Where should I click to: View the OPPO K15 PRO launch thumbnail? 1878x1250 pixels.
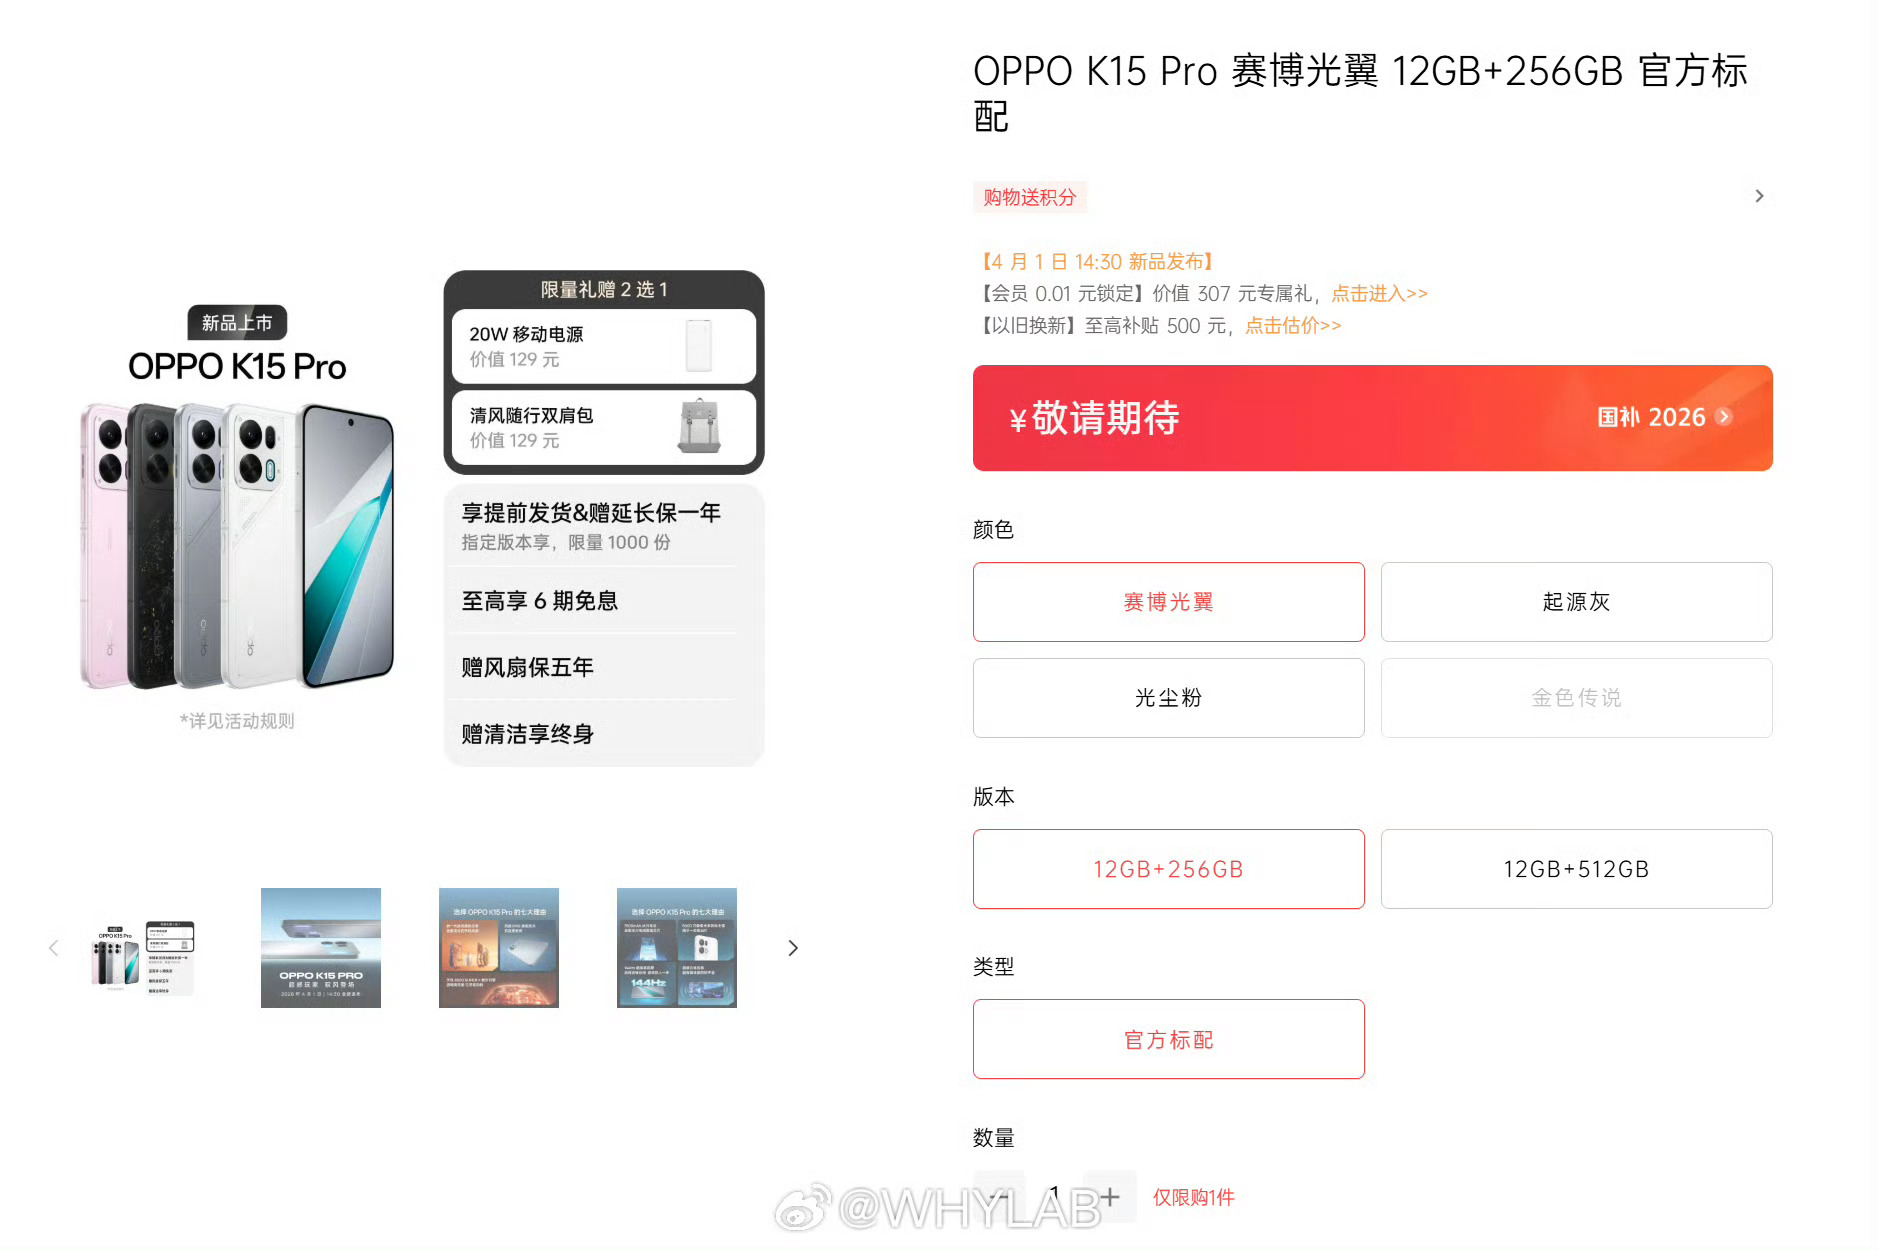tap(321, 948)
